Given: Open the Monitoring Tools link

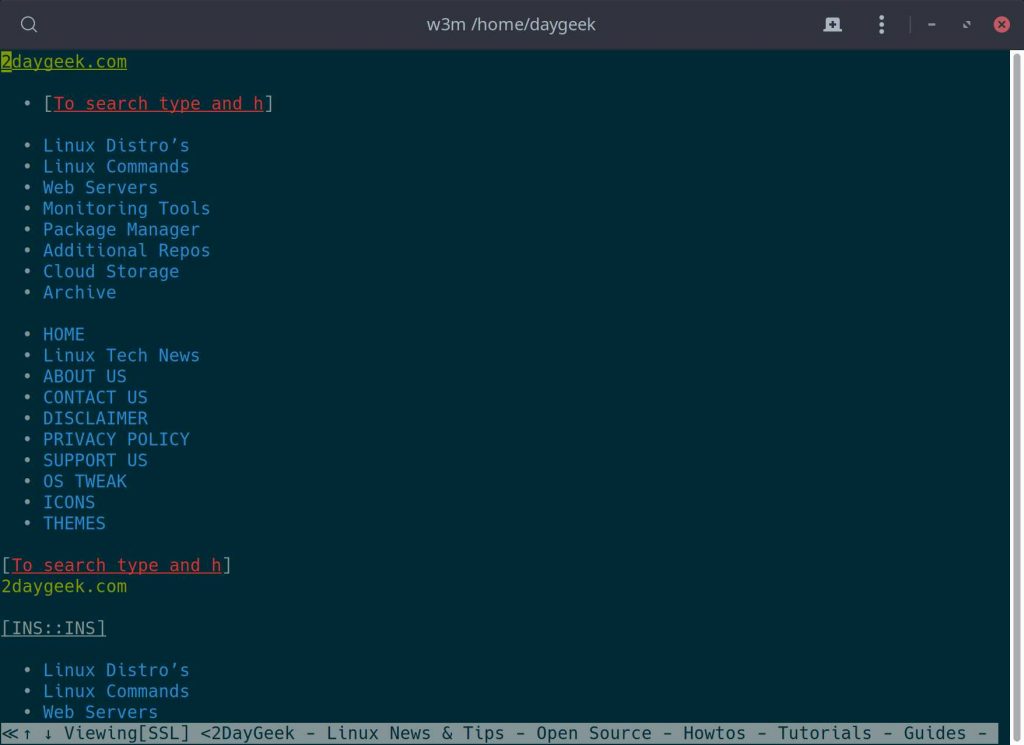Looking at the screenshot, I should (126, 208).
